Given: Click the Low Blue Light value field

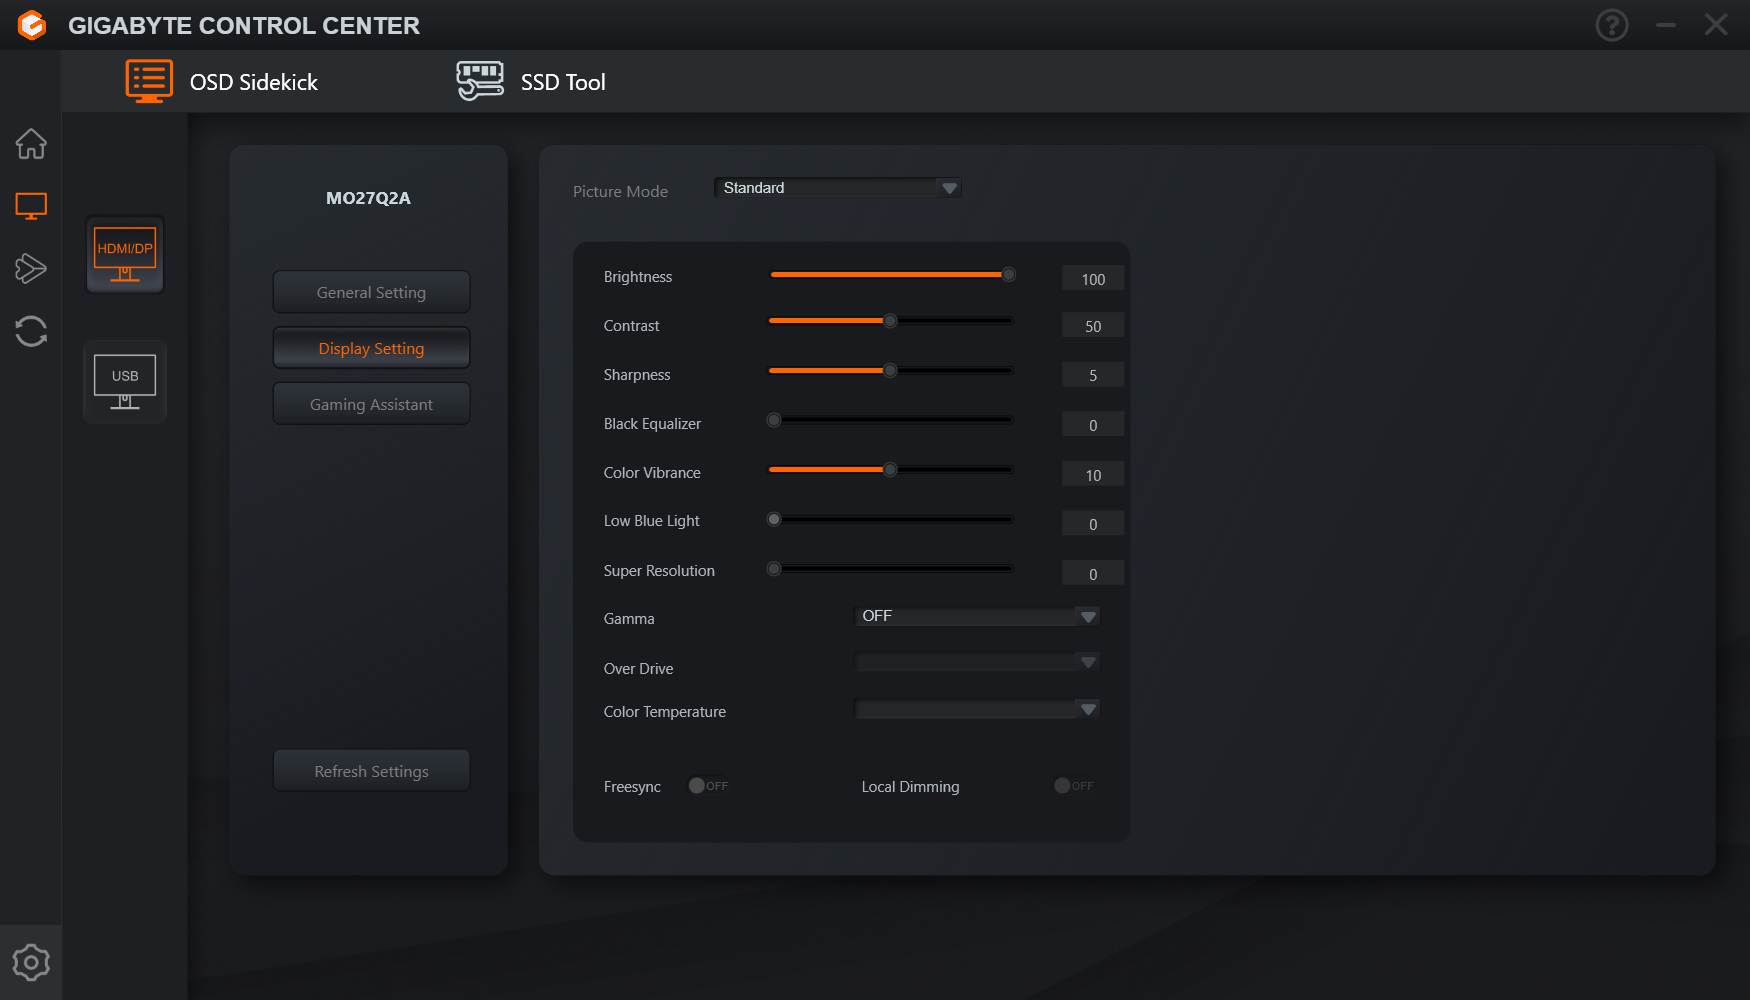Looking at the screenshot, I should (1093, 523).
